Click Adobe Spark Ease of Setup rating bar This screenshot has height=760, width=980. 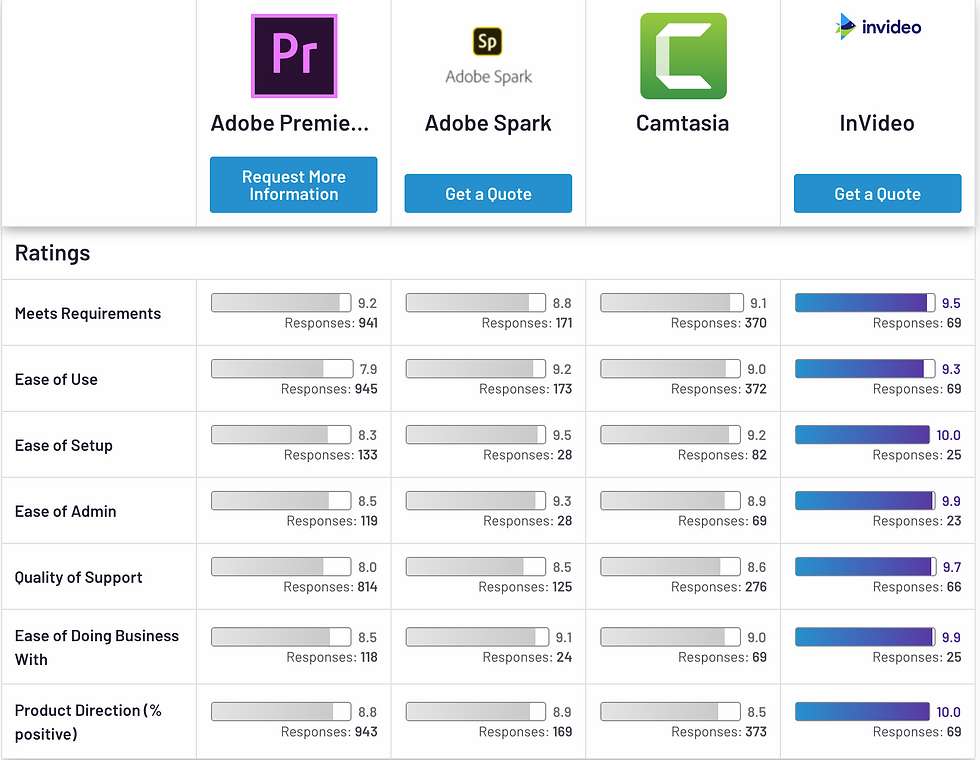click(x=476, y=435)
